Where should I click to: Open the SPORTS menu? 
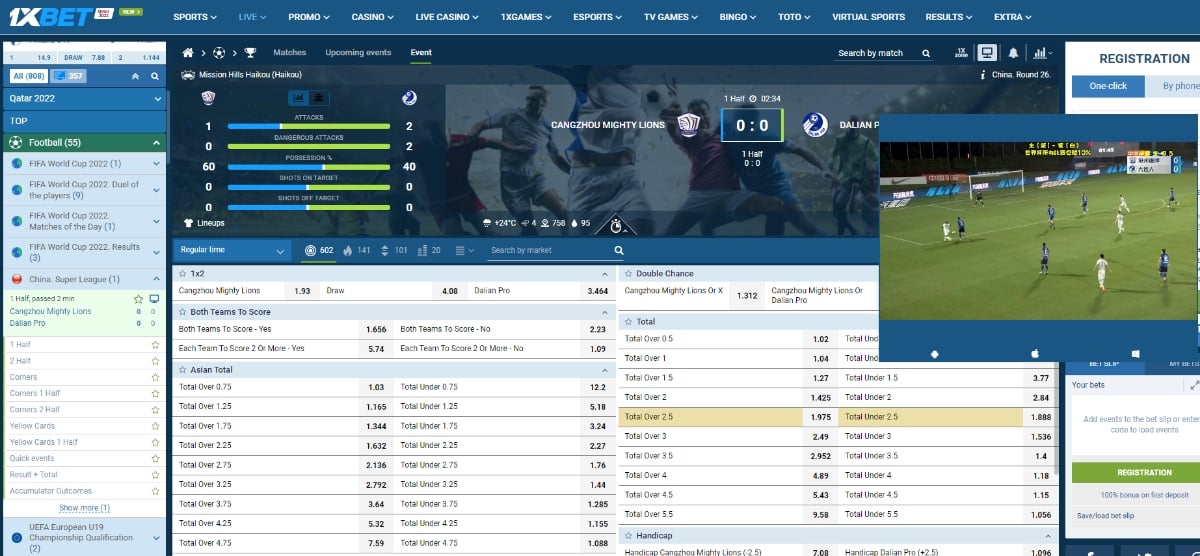click(x=195, y=17)
